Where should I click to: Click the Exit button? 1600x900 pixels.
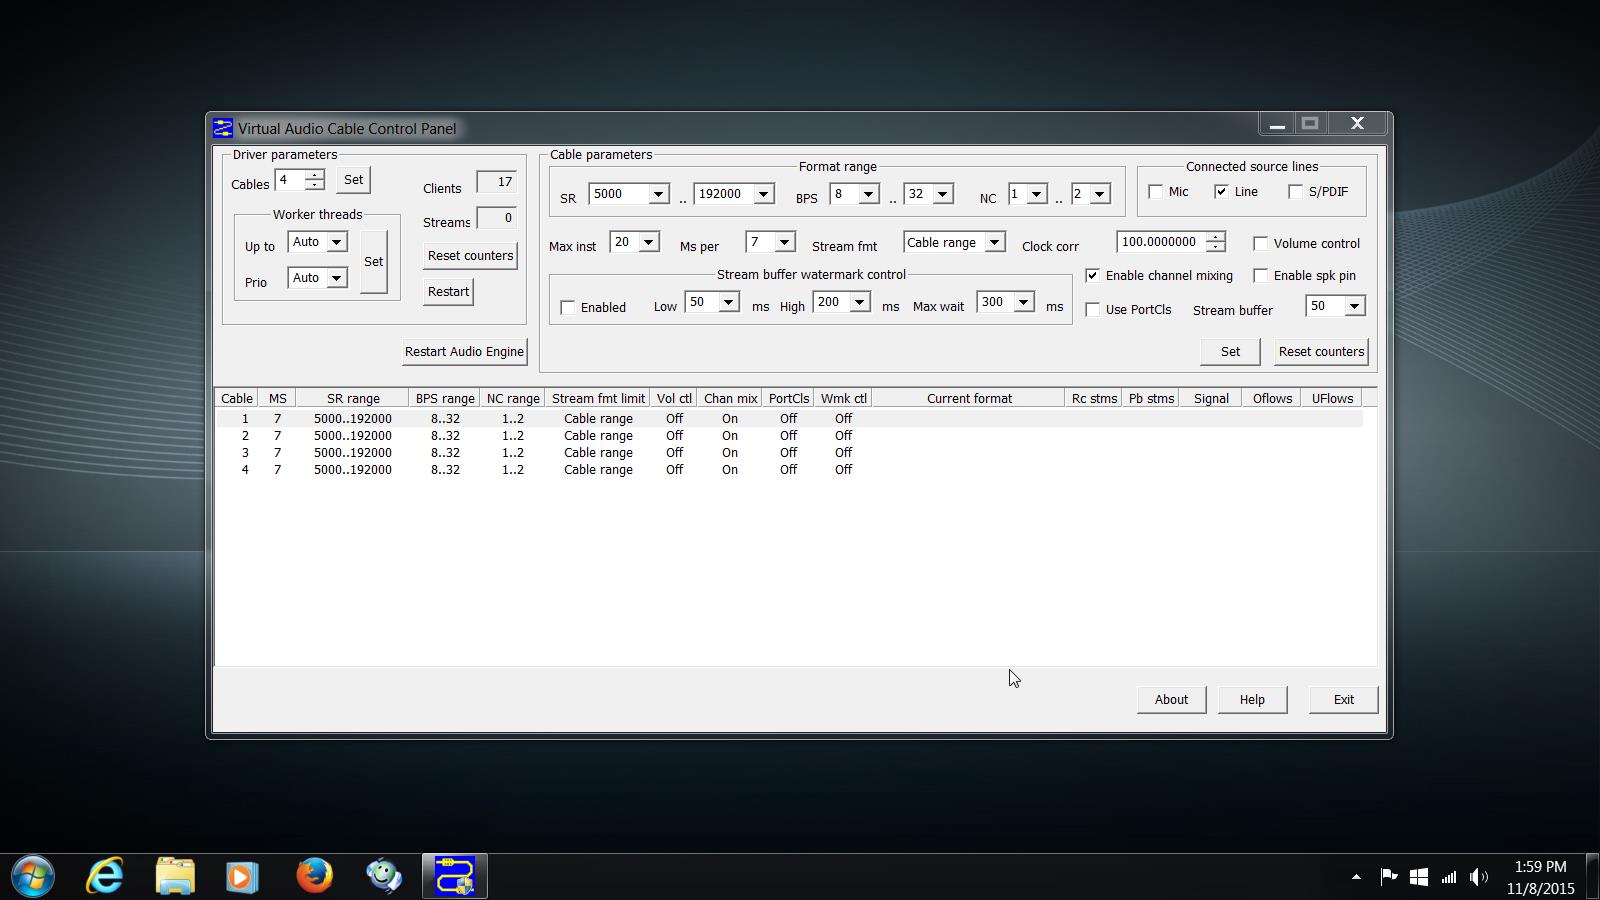click(1344, 700)
